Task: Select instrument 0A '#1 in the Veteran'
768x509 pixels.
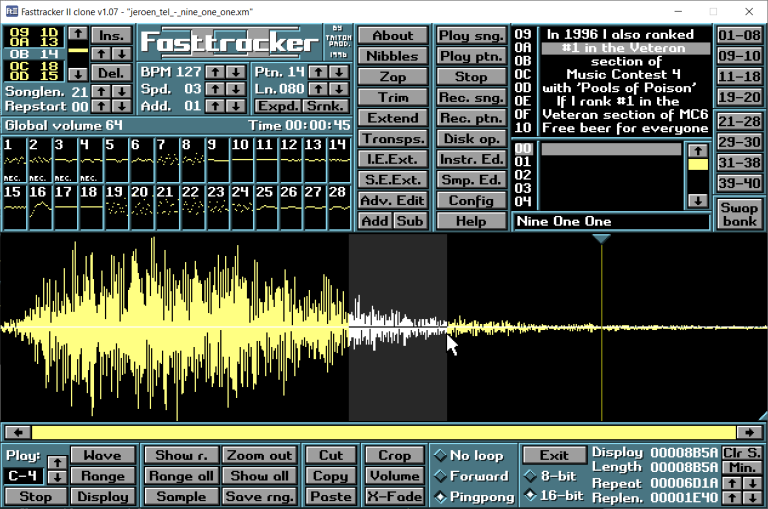Action: coord(625,48)
